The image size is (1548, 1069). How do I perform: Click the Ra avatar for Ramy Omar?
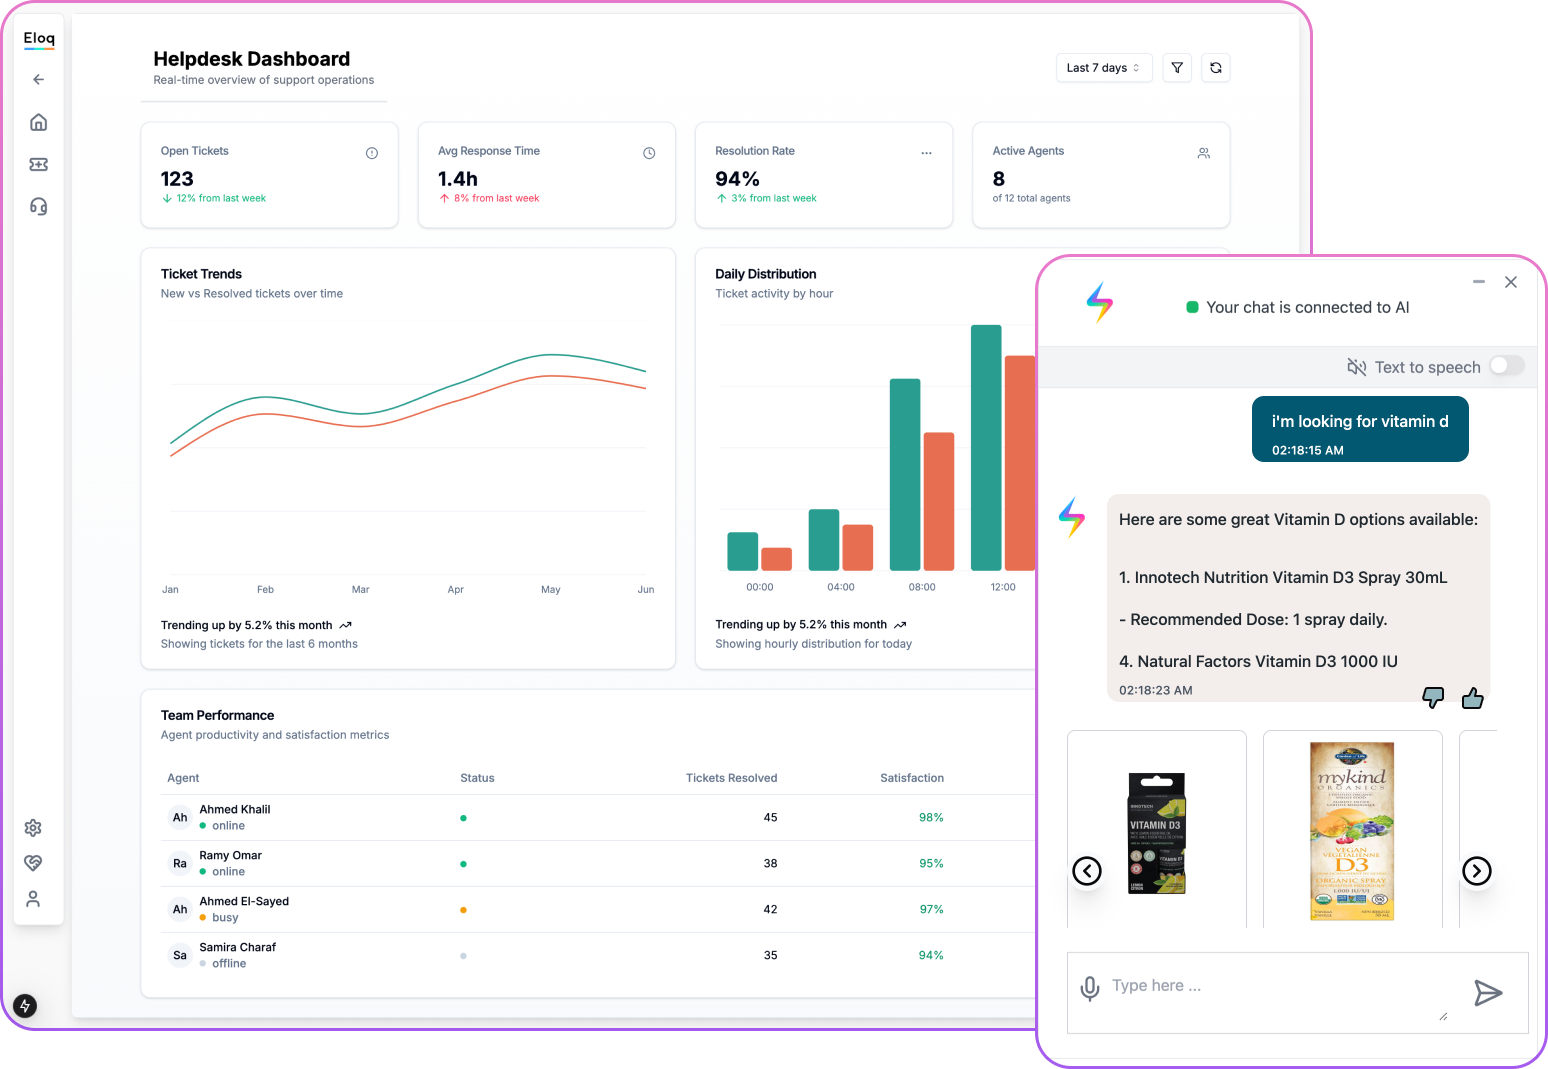click(x=180, y=863)
